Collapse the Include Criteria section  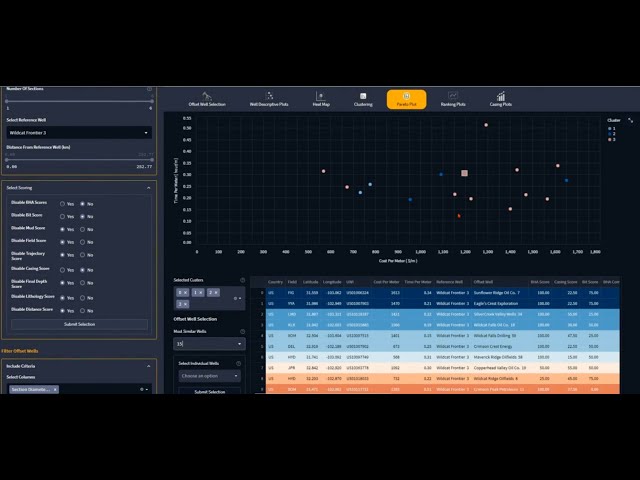tap(149, 366)
